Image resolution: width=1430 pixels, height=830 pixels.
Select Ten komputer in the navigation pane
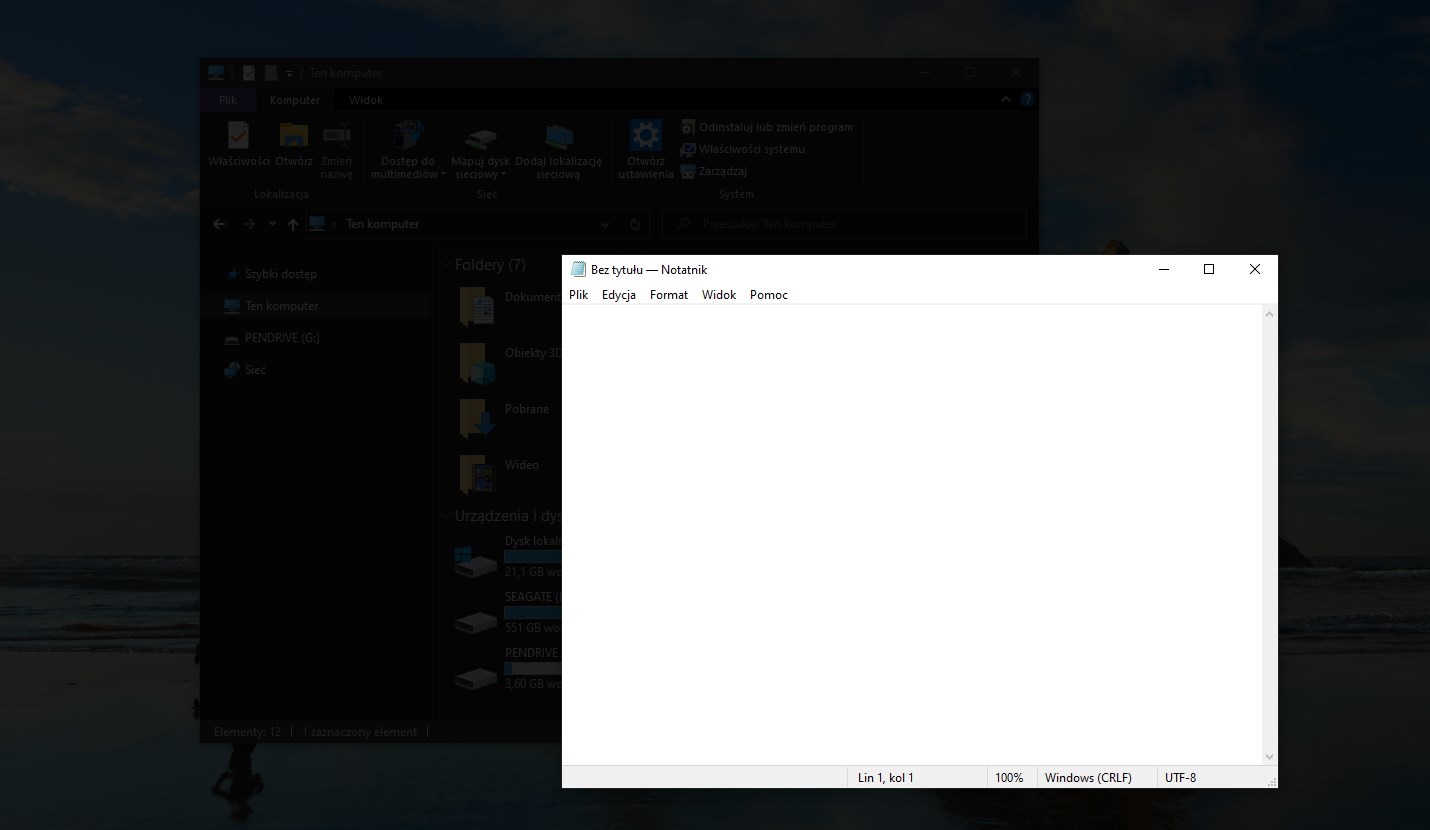[271, 306]
